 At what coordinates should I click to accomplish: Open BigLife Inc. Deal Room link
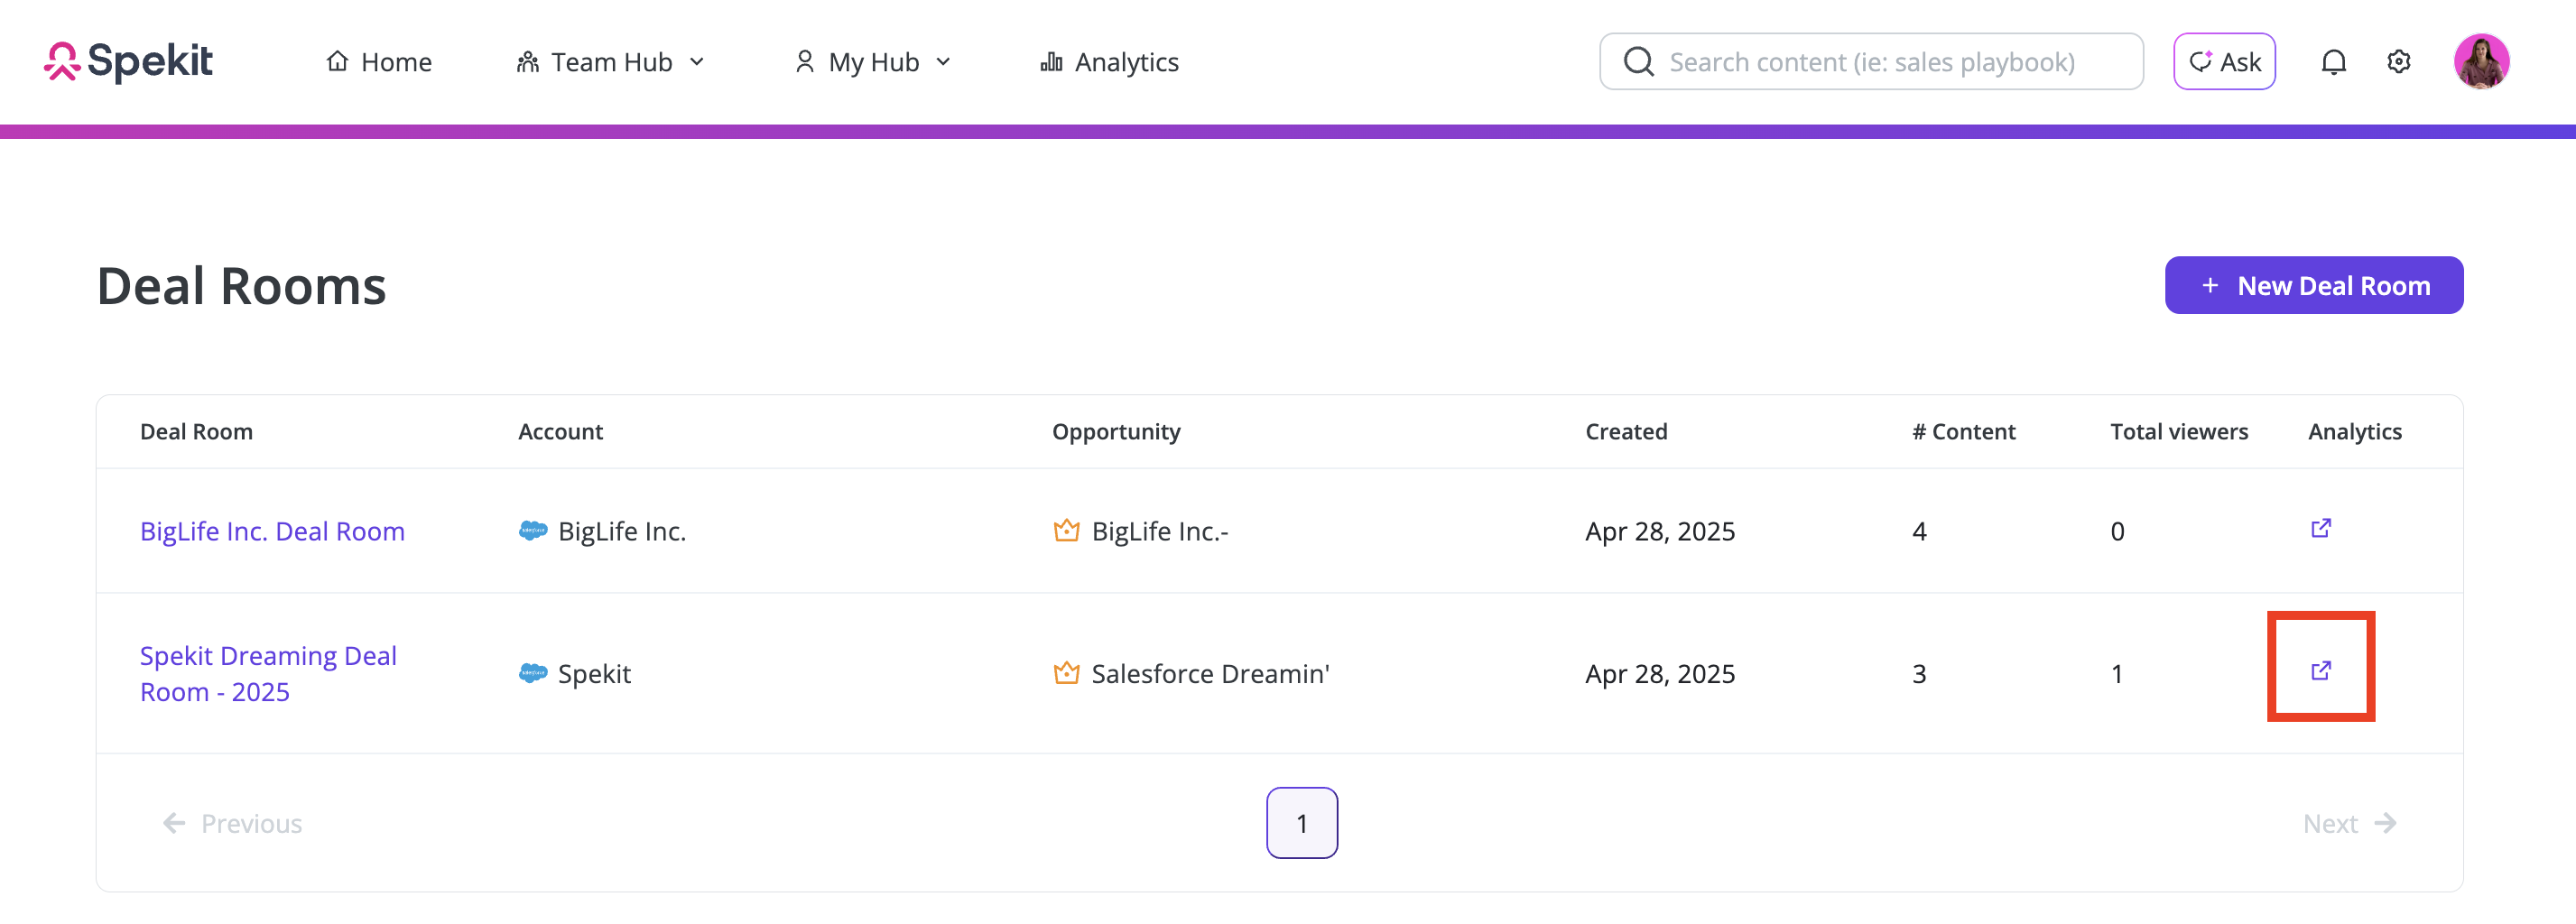[272, 531]
